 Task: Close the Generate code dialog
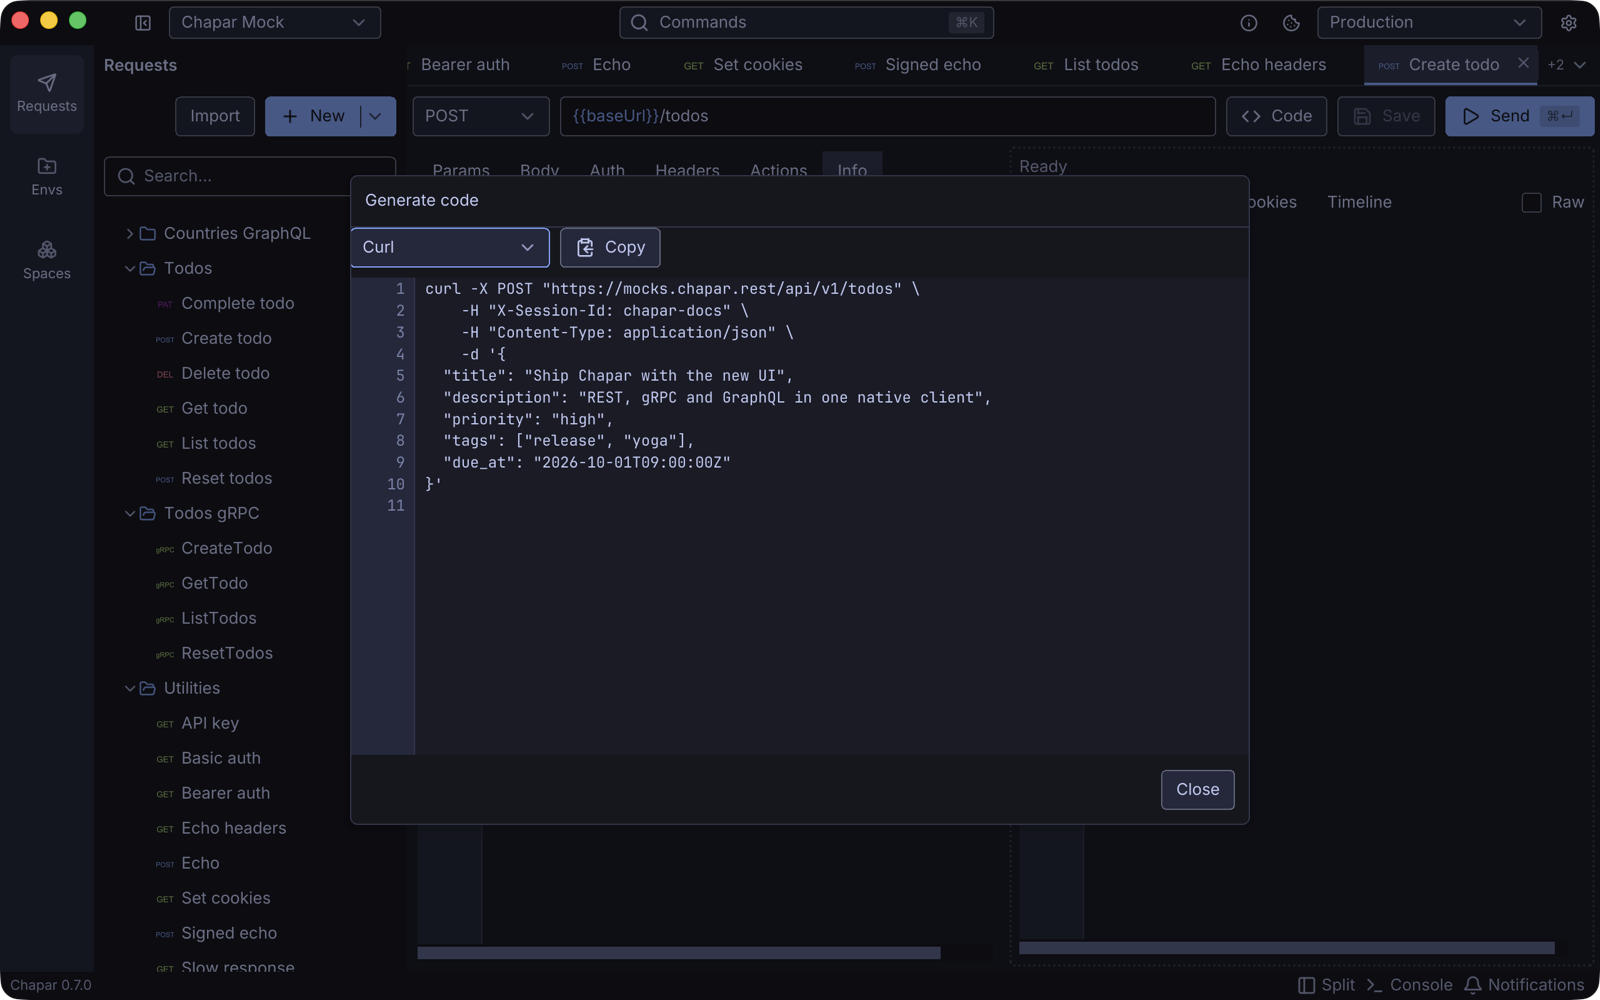[1197, 789]
